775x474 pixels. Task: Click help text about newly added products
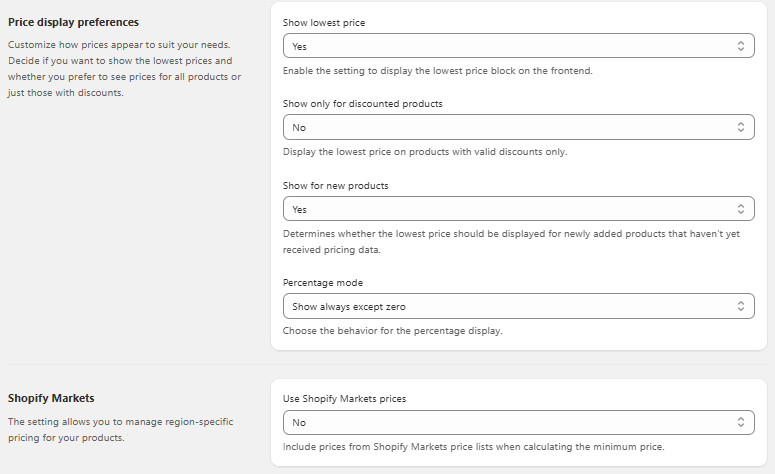coord(511,242)
